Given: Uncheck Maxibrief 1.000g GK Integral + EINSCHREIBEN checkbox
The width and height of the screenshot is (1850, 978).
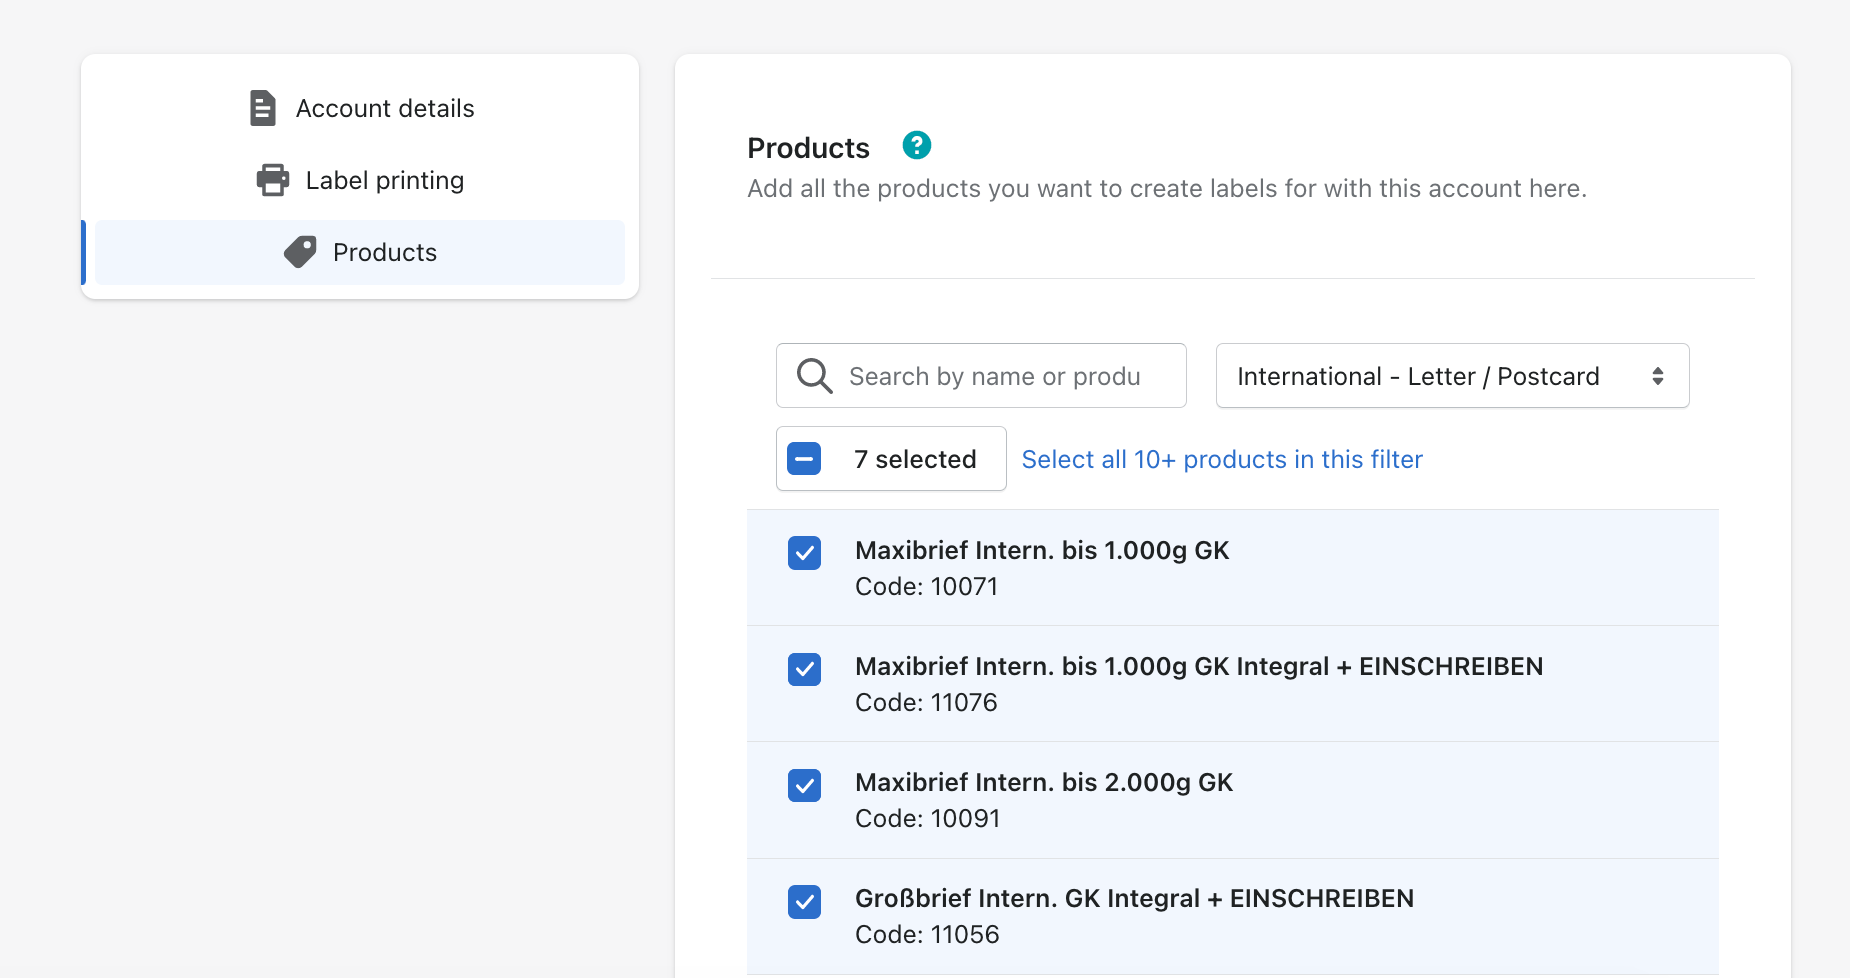Looking at the screenshot, I should click(804, 669).
